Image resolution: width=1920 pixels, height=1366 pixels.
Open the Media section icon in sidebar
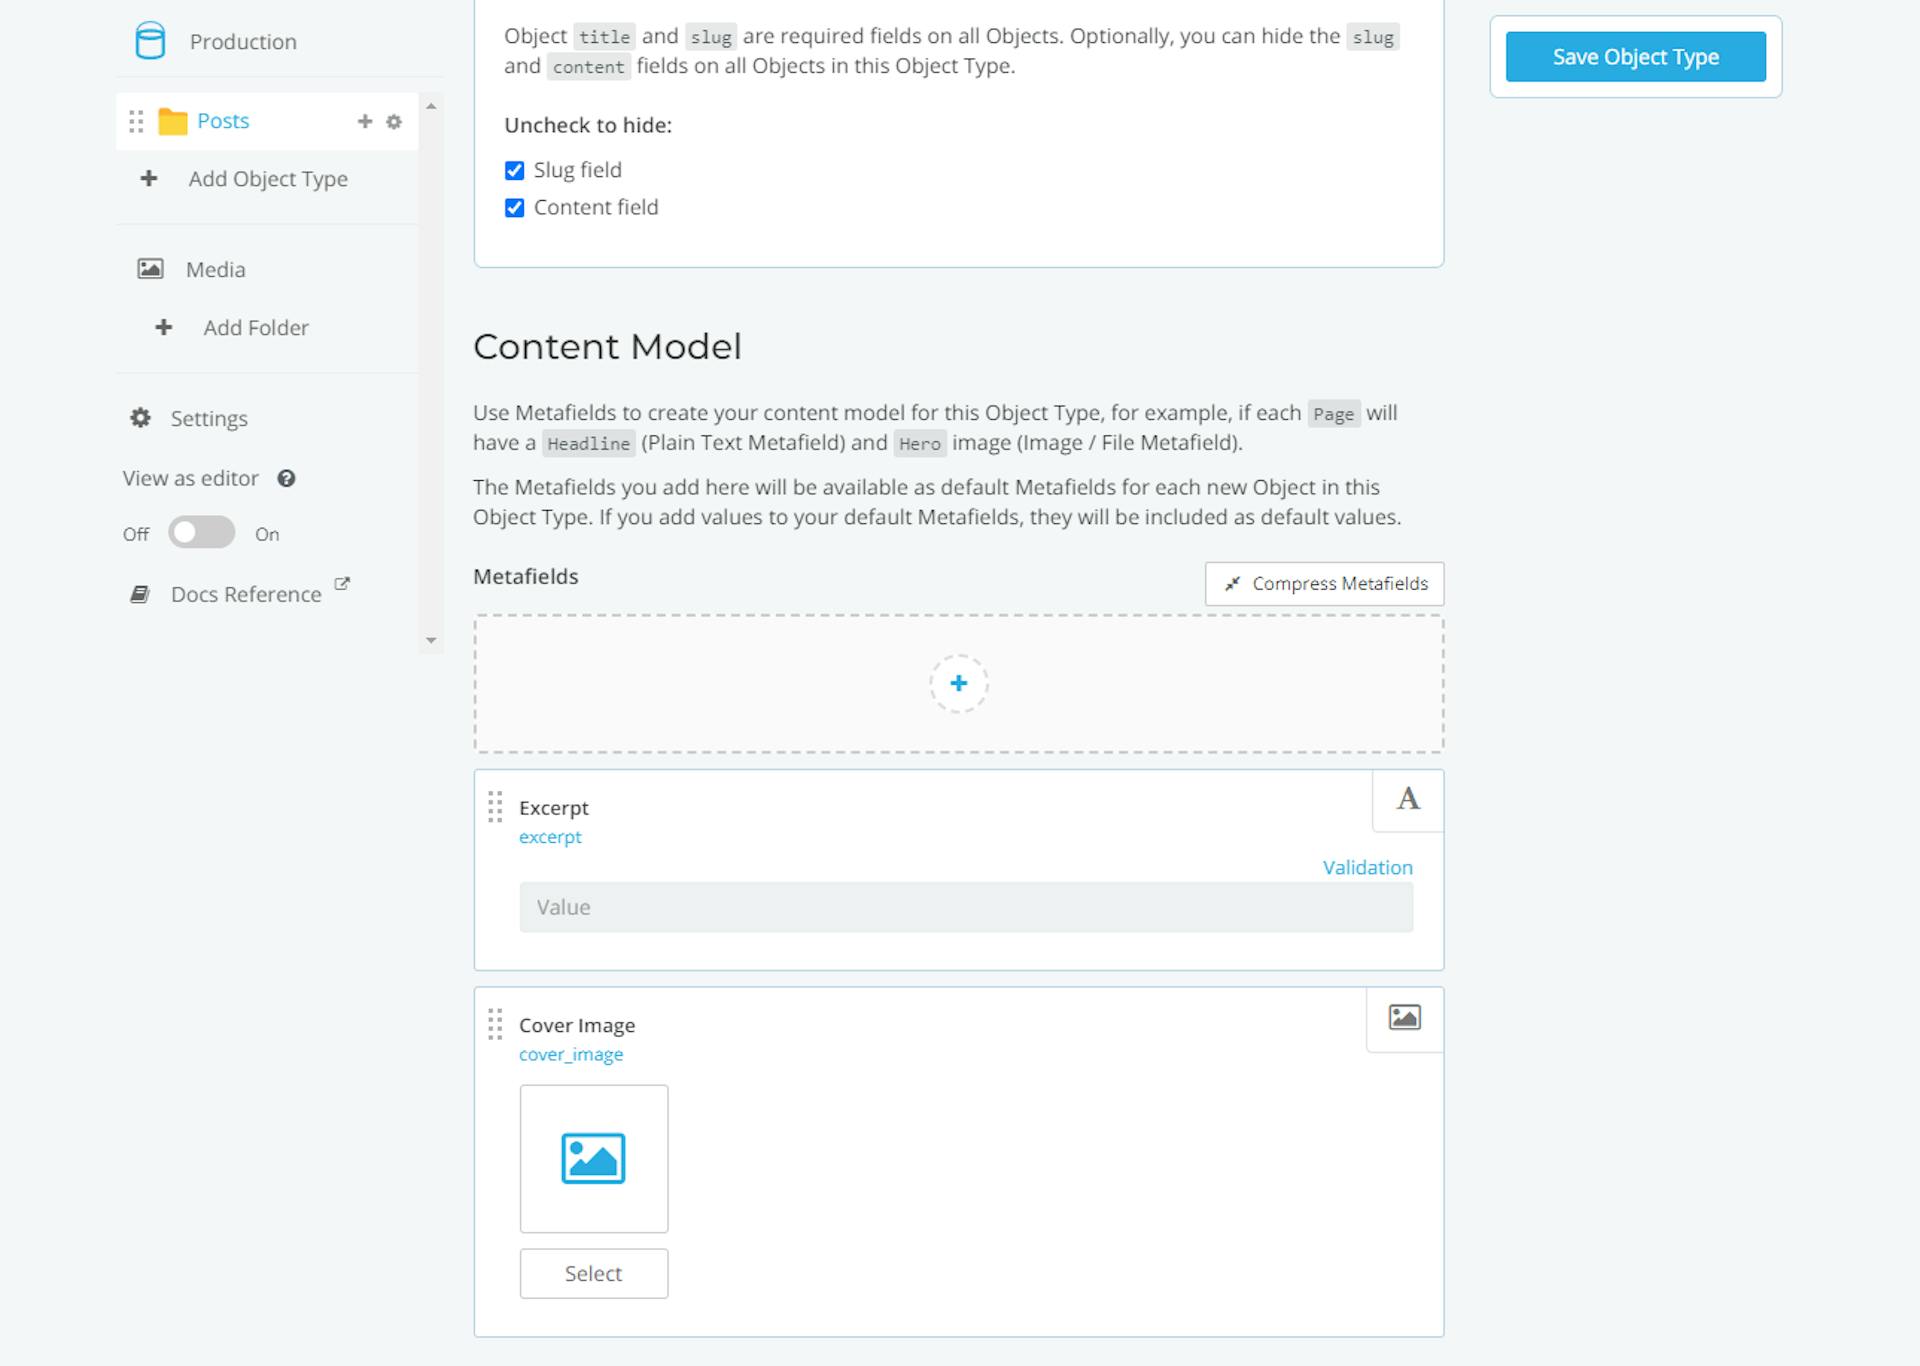(149, 268)
